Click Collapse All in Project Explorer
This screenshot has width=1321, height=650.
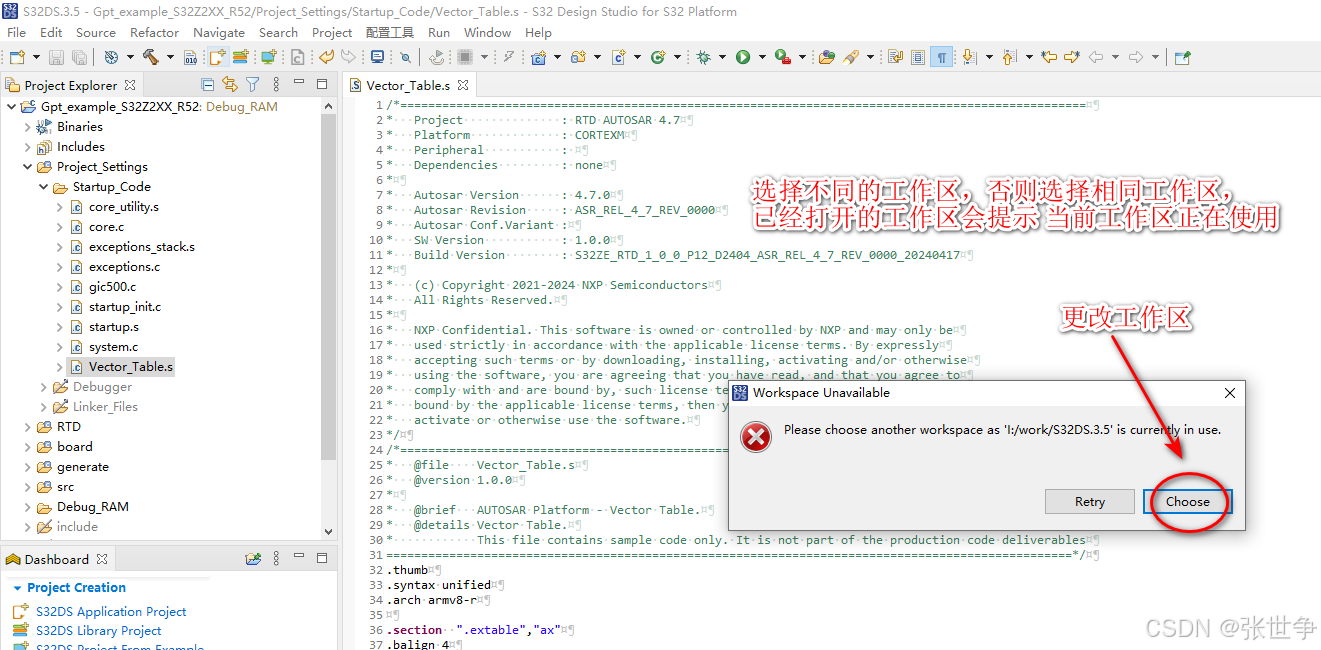(x=207, y=85)
